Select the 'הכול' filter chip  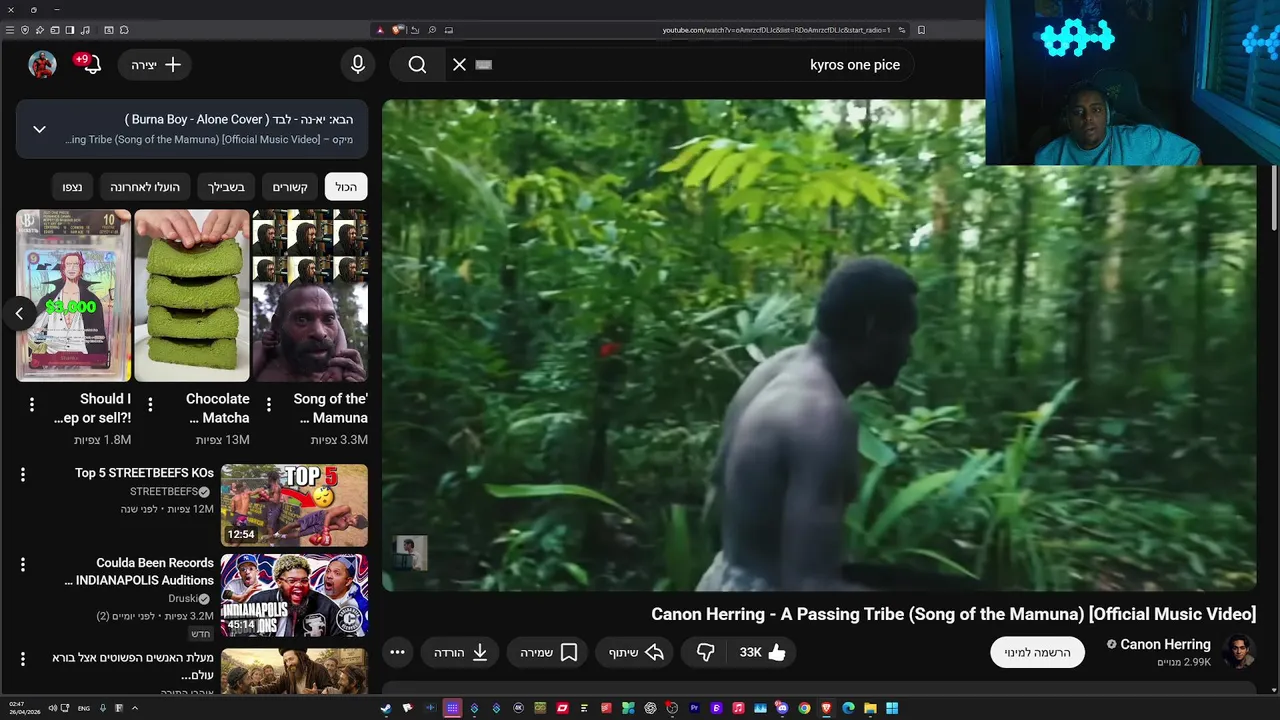click(x=346, y=187)
